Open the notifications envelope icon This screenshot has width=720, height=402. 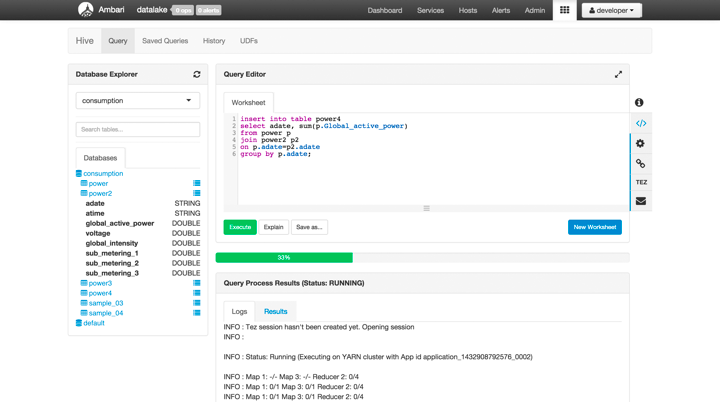[x=640, y=201]
